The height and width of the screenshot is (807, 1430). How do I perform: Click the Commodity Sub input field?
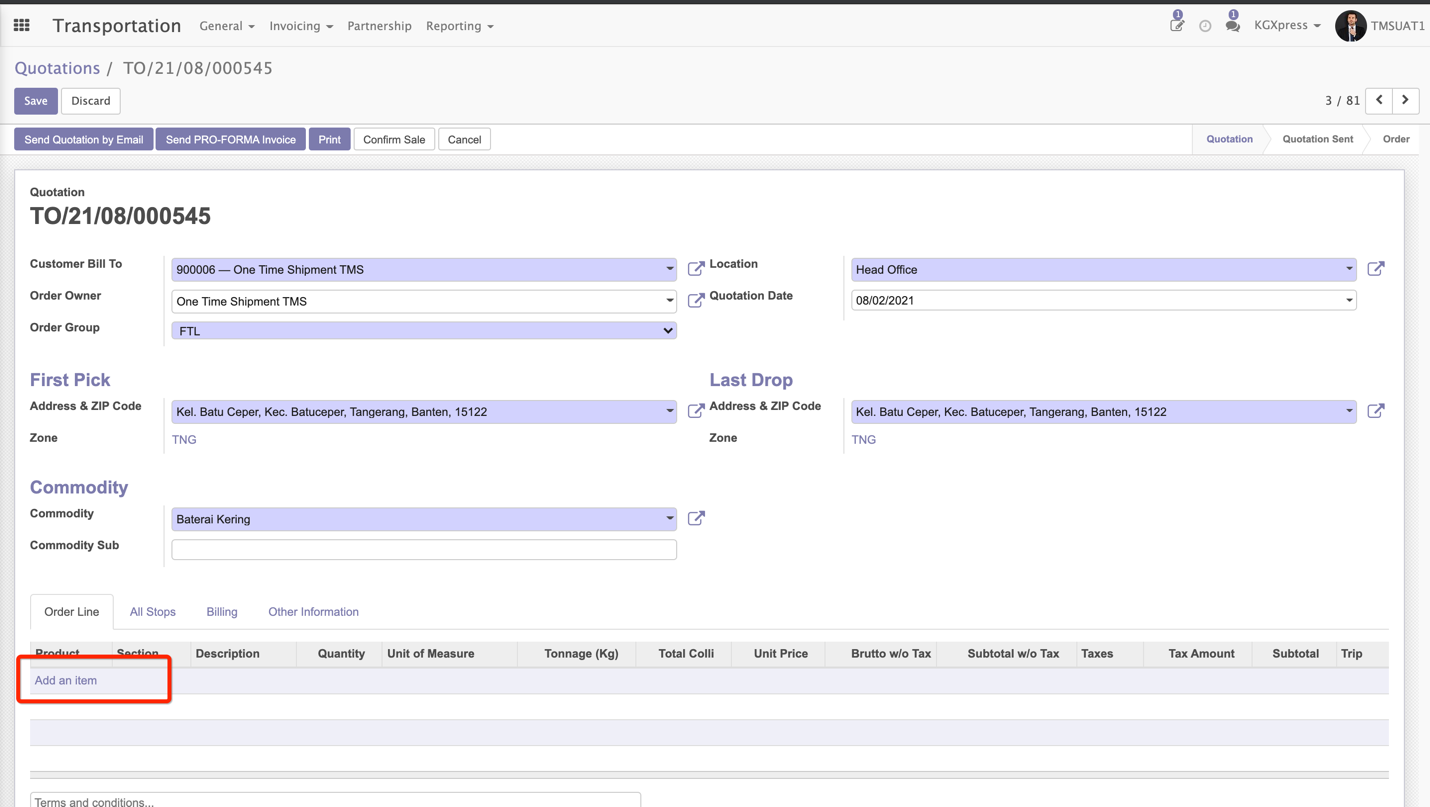pyautogui.click(x=424, y=550)
